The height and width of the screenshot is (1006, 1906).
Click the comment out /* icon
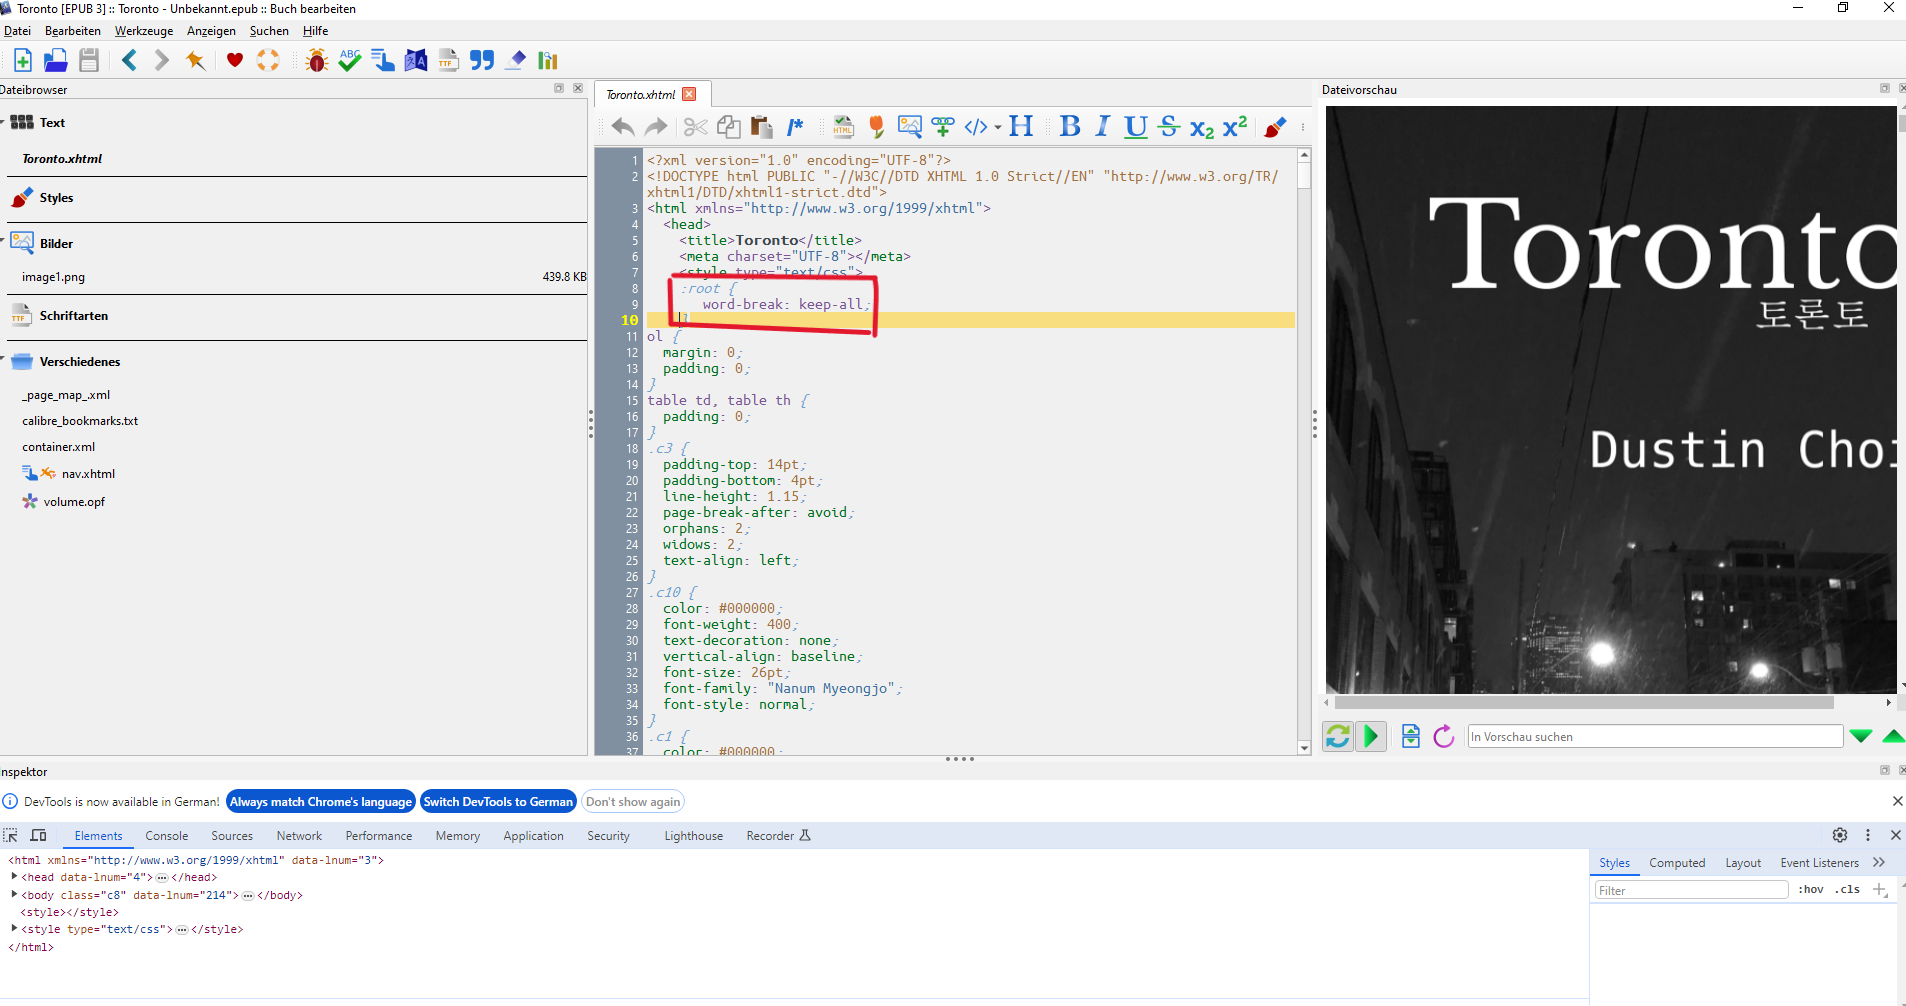pos(795,127)
